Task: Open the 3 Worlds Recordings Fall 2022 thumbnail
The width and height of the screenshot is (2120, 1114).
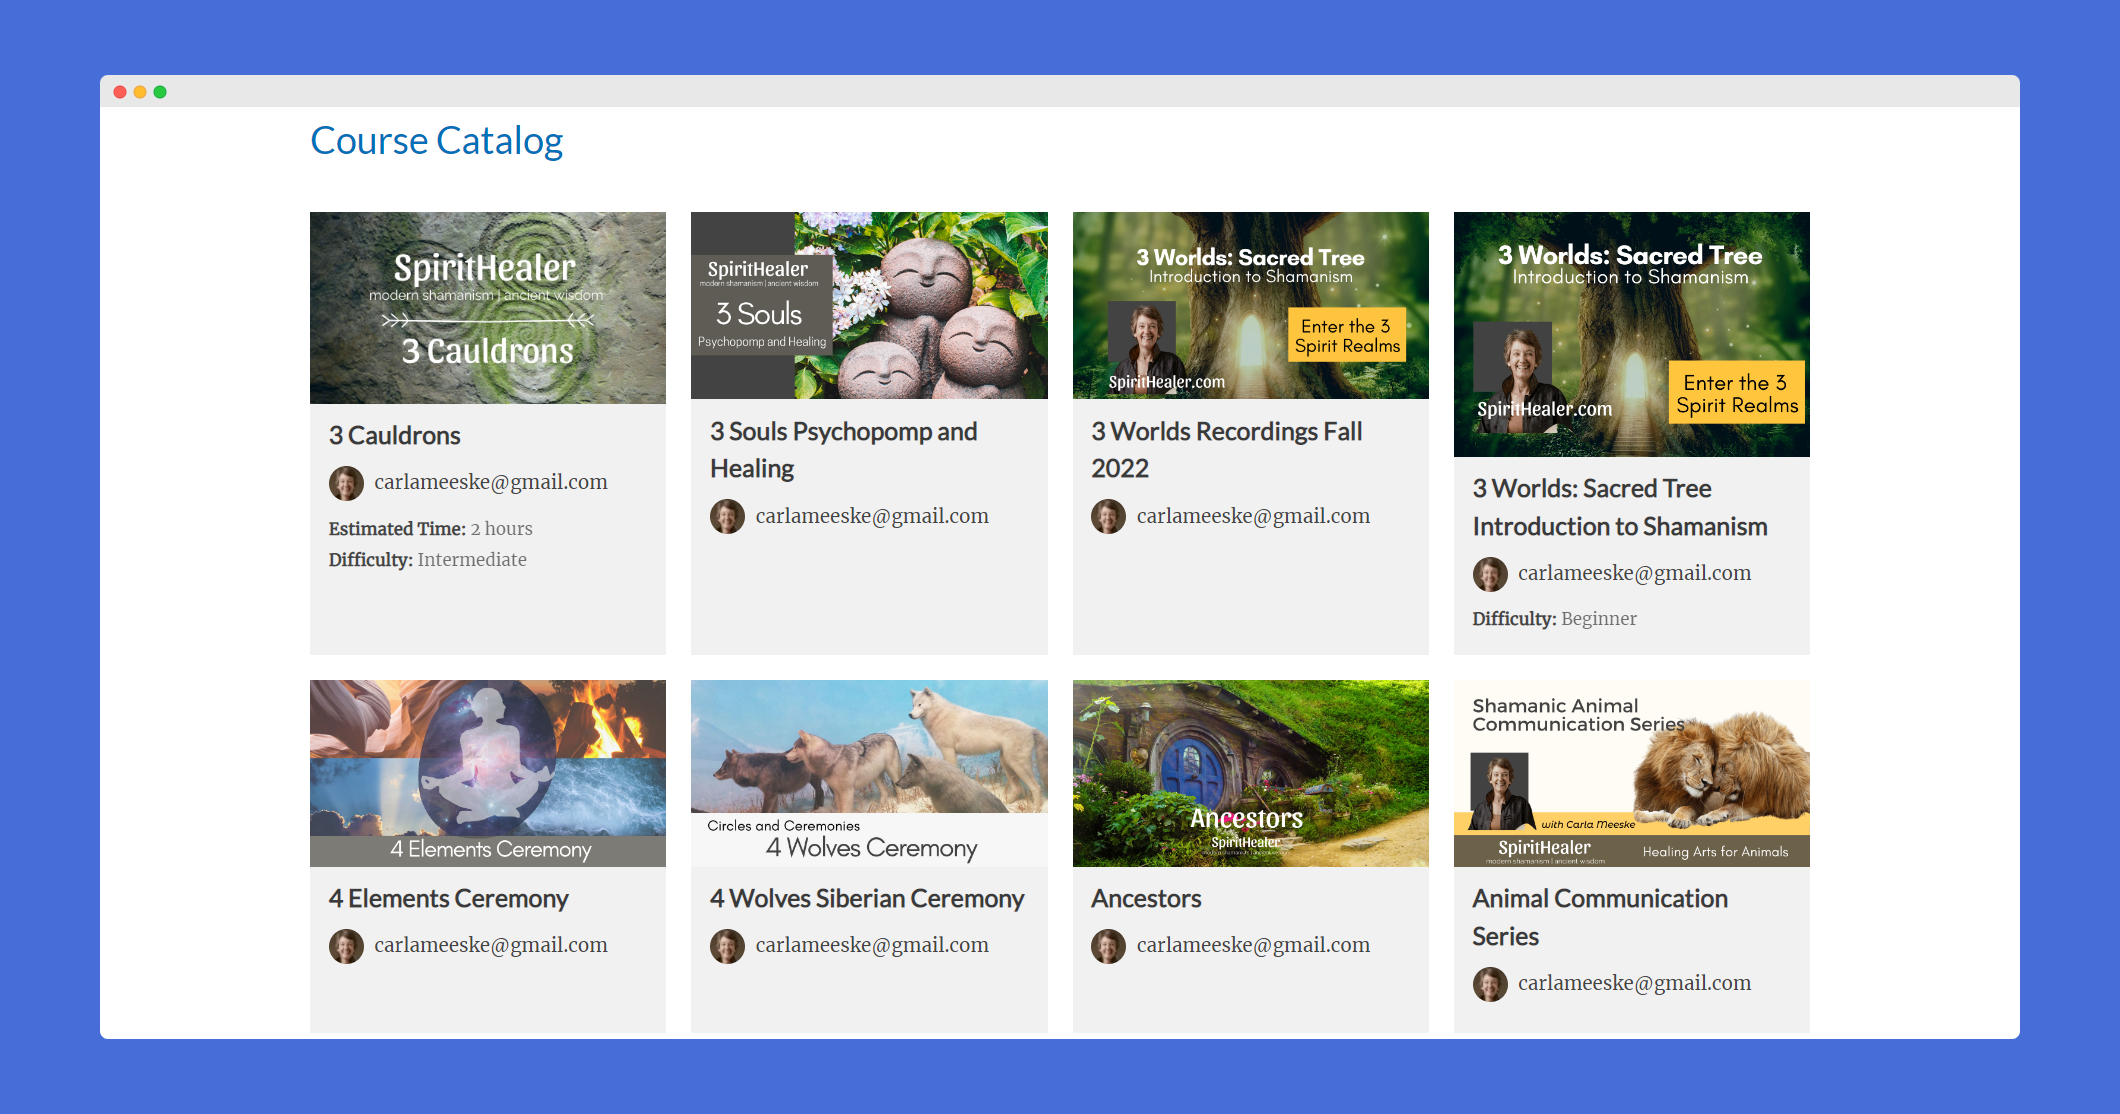Action: pyautogui.click(x=1250, y=305)
